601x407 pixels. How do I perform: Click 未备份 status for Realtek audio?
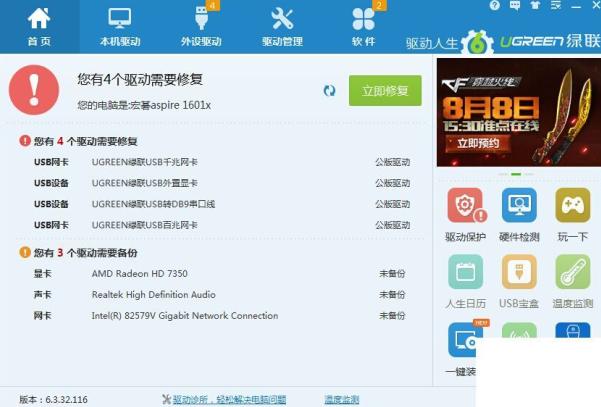click(x=392, y=295)
